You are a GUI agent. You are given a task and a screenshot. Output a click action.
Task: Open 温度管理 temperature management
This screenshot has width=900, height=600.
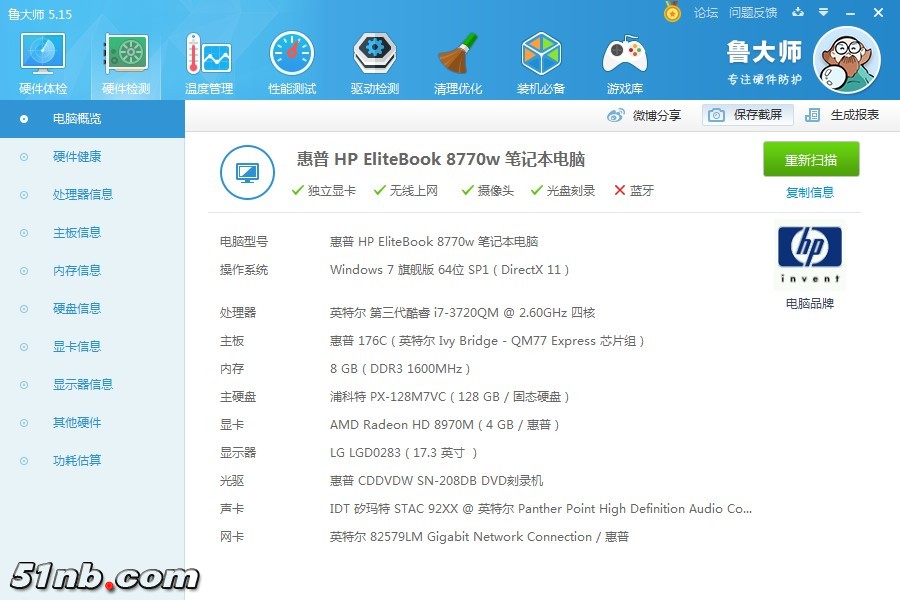point(209,64)
